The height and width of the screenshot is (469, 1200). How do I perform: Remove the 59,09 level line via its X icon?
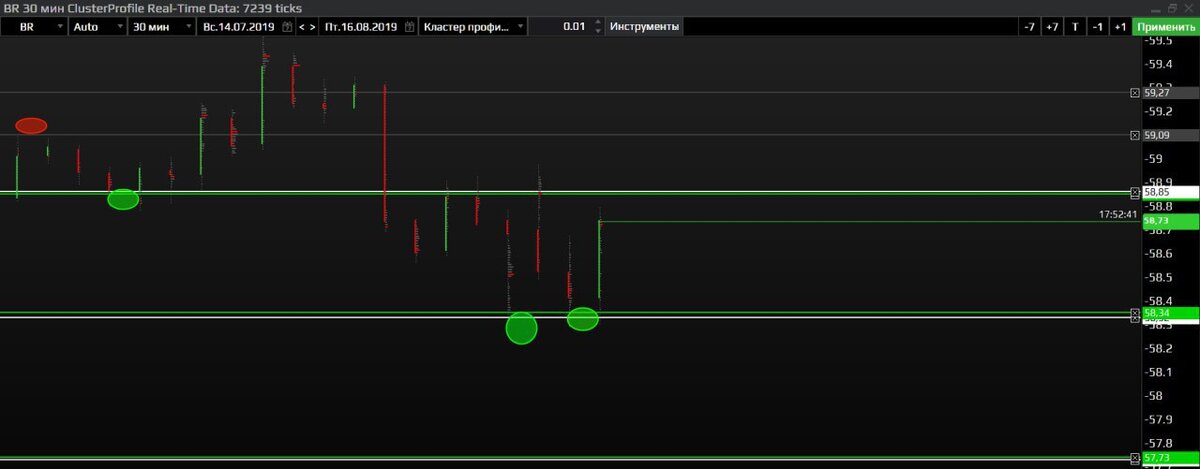tap(1134, 134)
